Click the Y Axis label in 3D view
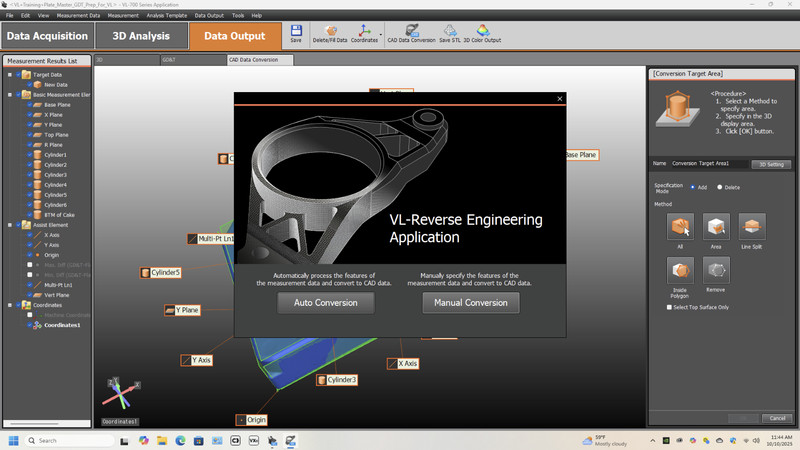Viewport: 800px width, 450px height. pos(196,360)
